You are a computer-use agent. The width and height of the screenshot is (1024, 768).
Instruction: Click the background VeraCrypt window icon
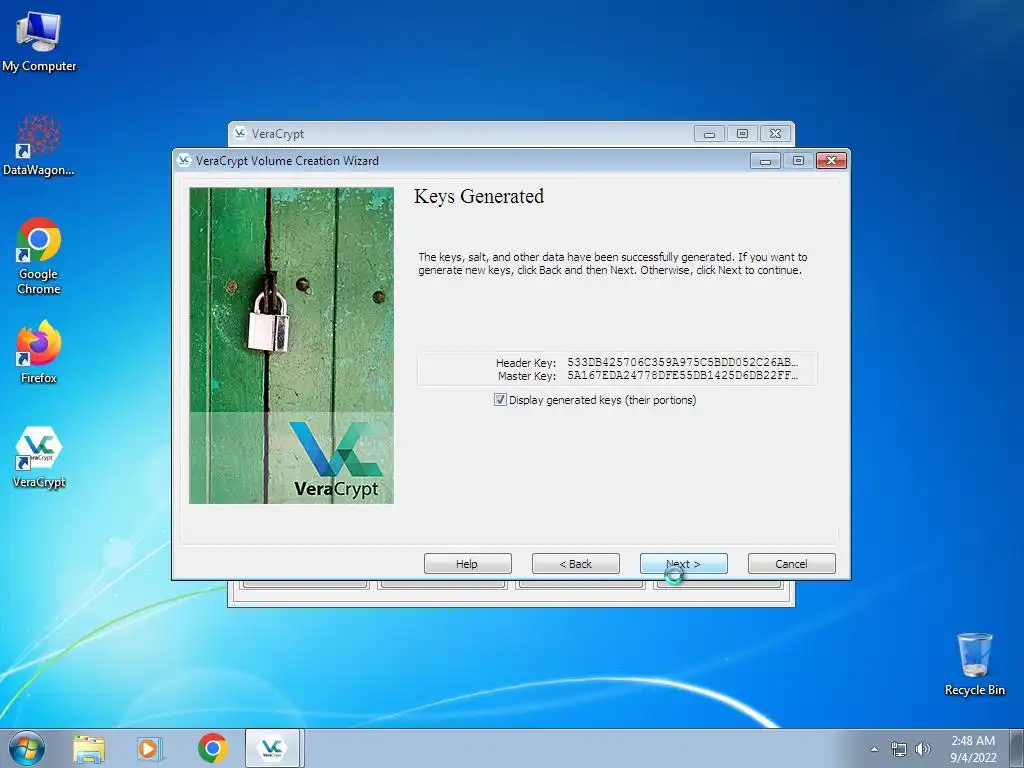point(240,133)
